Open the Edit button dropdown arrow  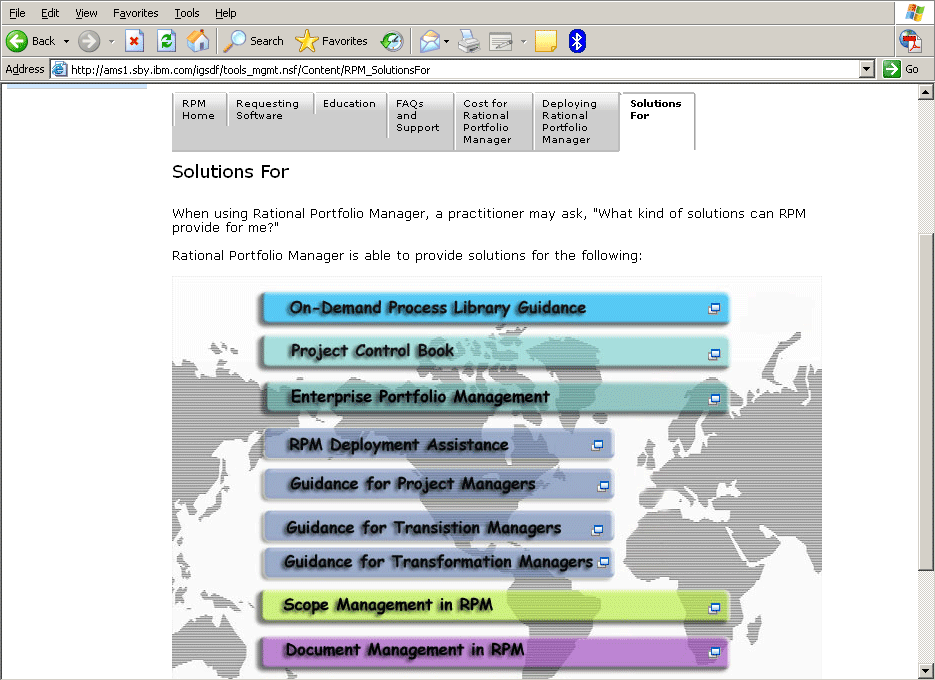[524, 41]
